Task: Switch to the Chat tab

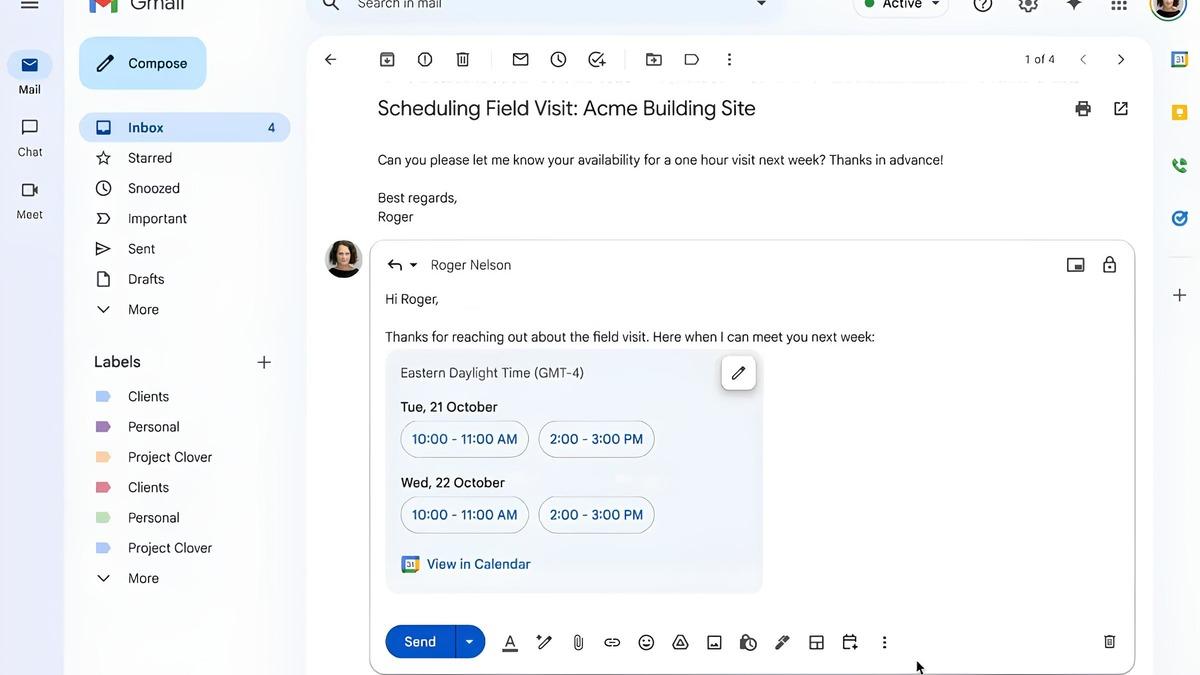Action: click(x=30, y=137)
